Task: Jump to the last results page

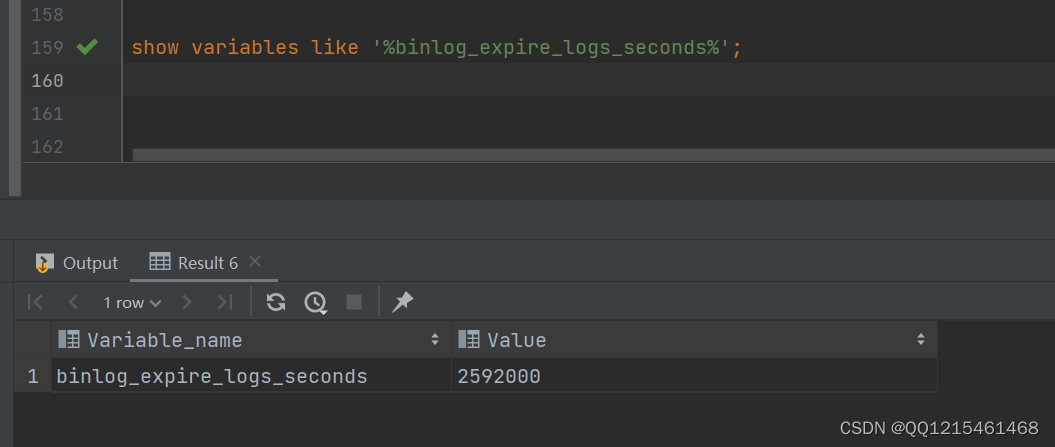Action: coord(225,302)
